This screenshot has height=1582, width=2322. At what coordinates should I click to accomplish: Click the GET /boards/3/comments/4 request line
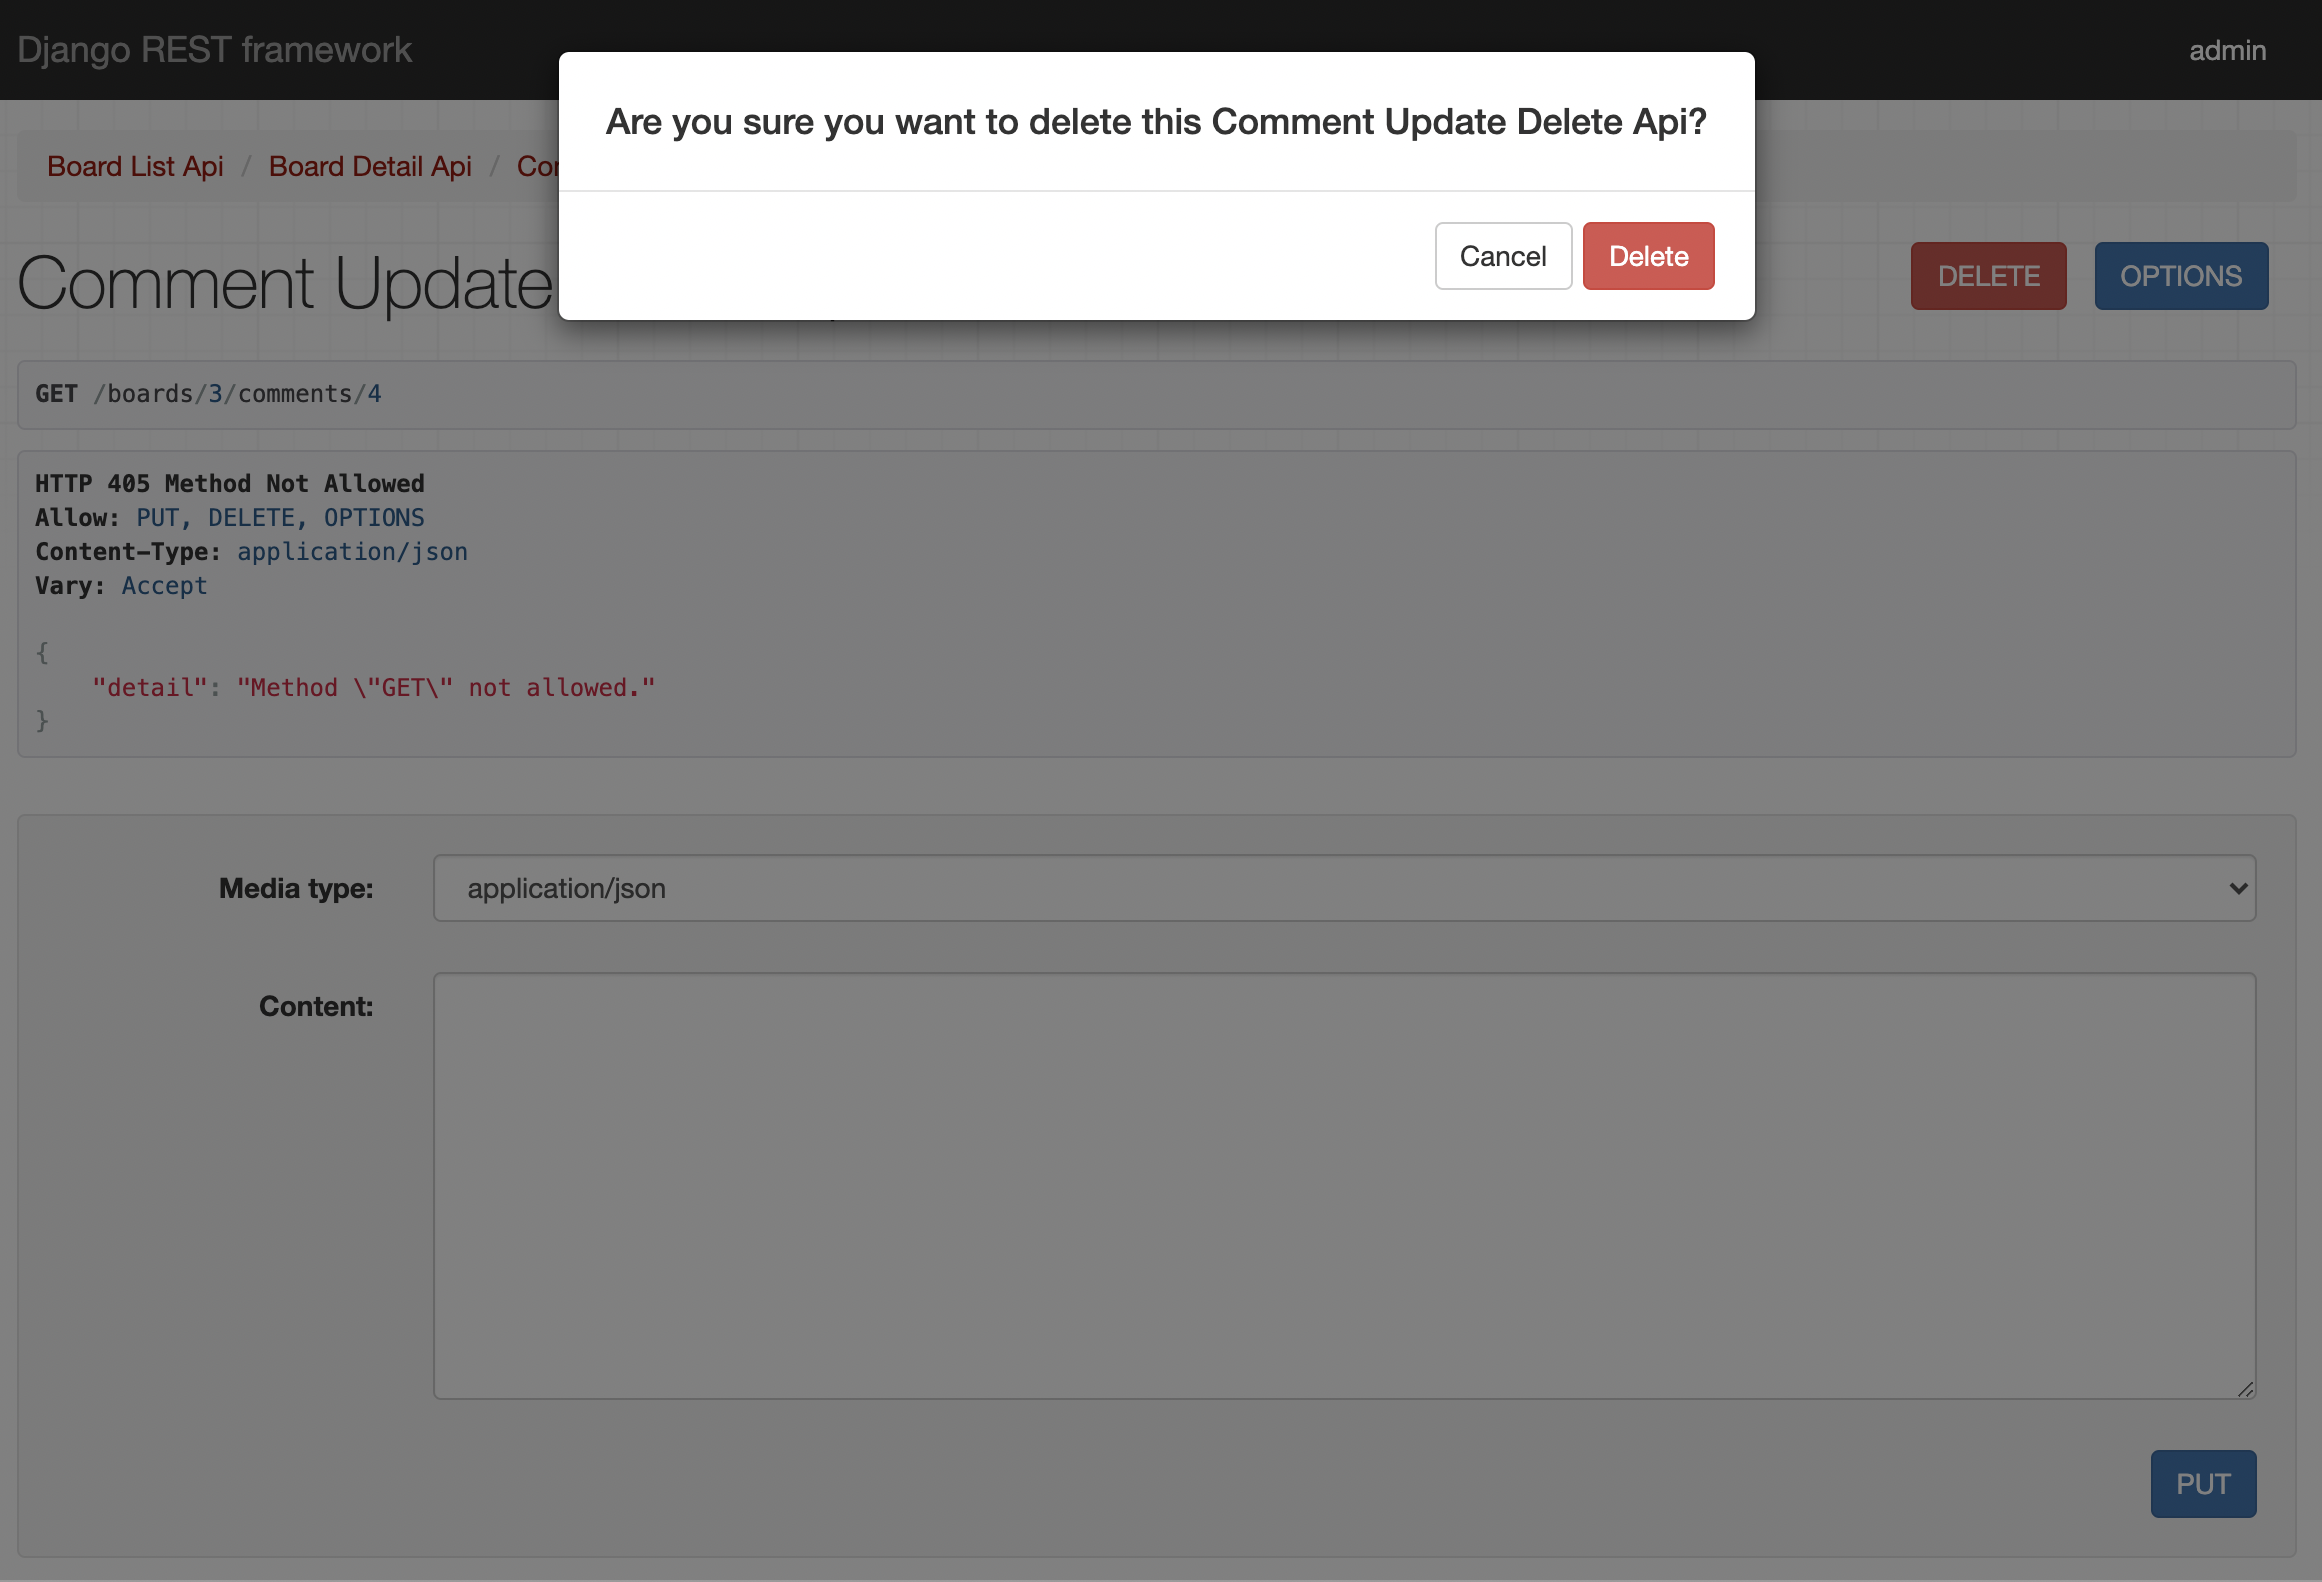pyautogui.click(x=208, y=394)
